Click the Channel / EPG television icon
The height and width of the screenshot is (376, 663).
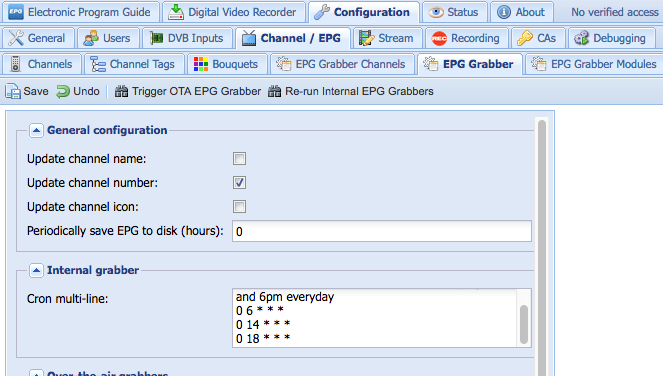[x=249, y=38]
